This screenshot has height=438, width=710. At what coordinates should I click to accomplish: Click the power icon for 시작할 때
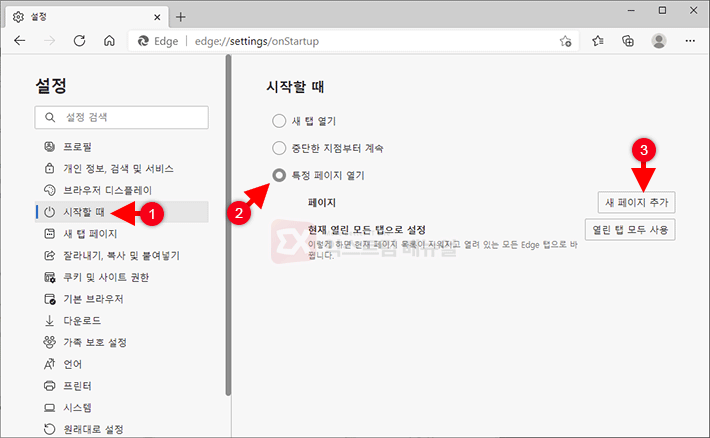[49, 212]
